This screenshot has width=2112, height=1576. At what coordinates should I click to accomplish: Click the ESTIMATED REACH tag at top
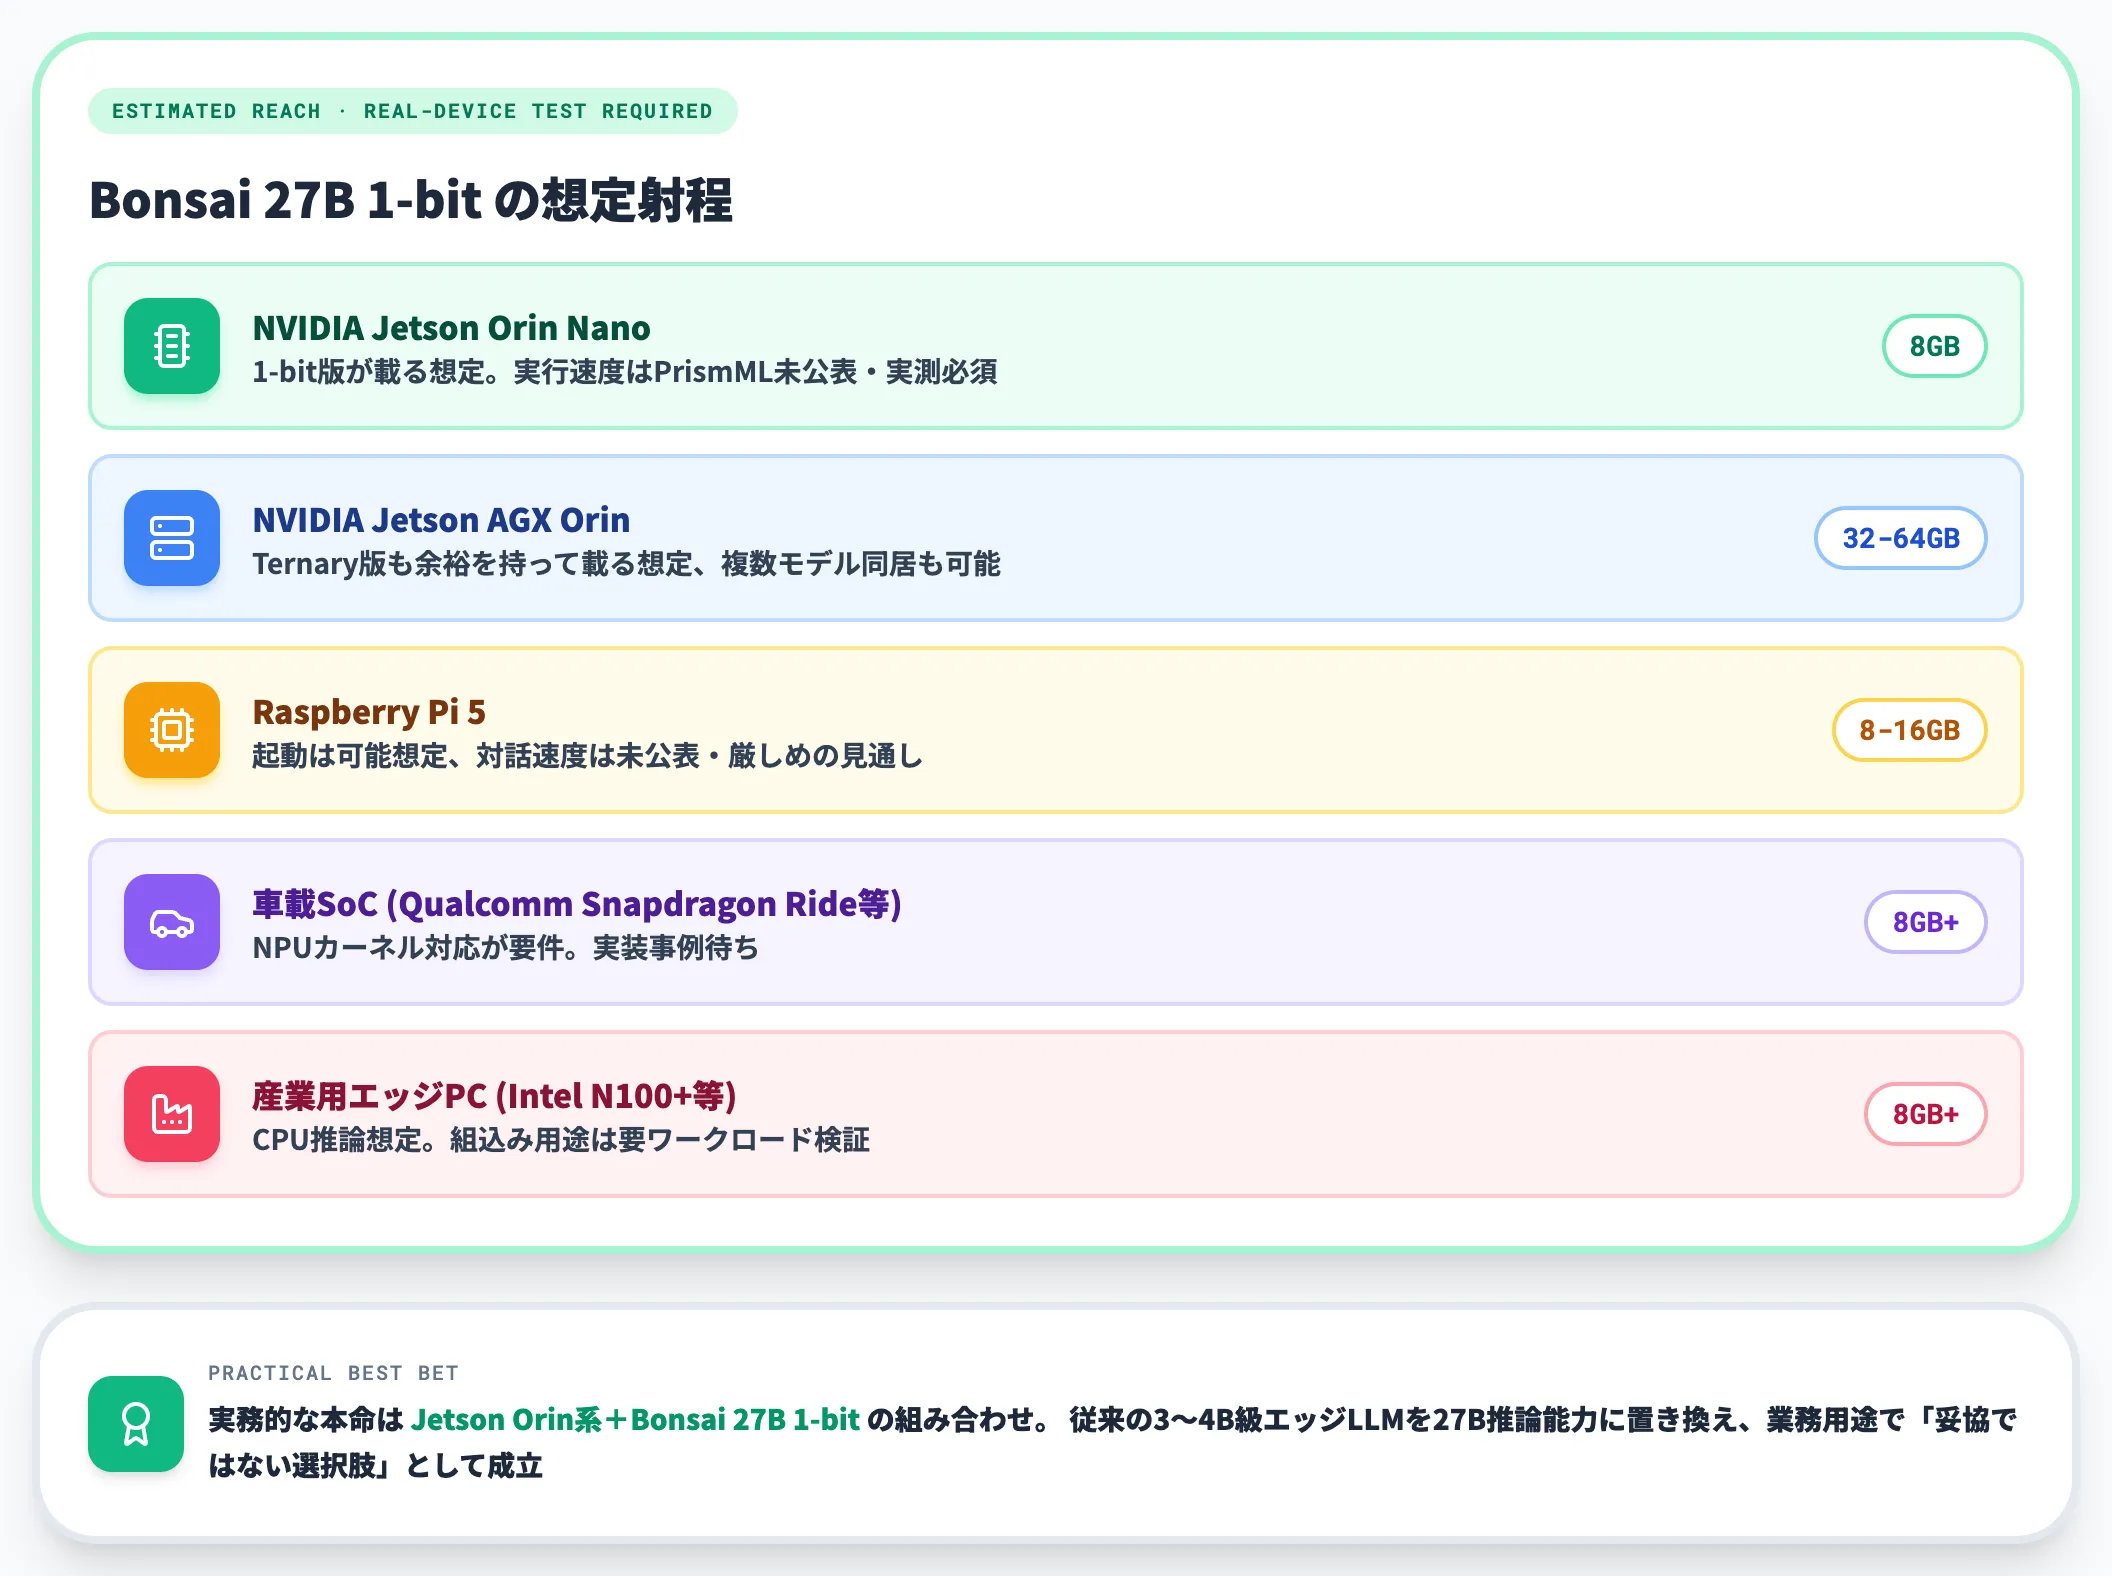click(412, 111)
